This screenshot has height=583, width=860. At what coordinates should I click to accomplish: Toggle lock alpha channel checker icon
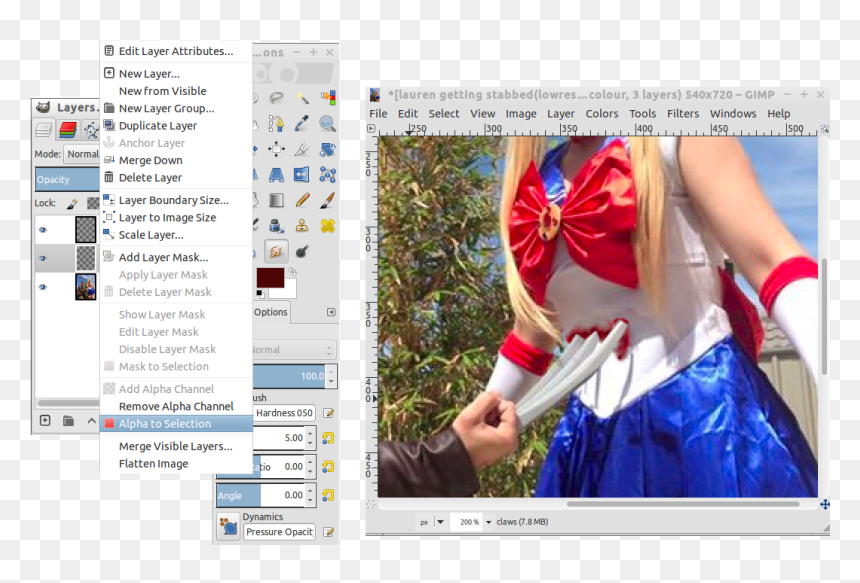click(x=93, y=203)
